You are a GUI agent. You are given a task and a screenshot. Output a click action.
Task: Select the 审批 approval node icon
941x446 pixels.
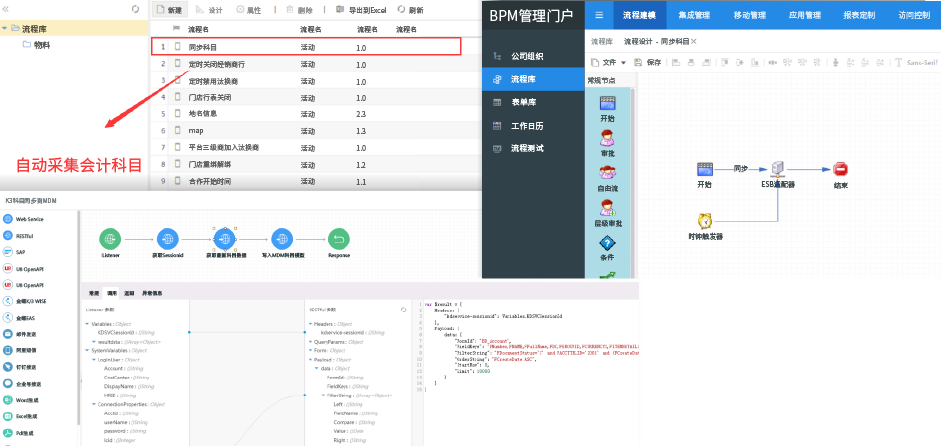coord(607,139)
